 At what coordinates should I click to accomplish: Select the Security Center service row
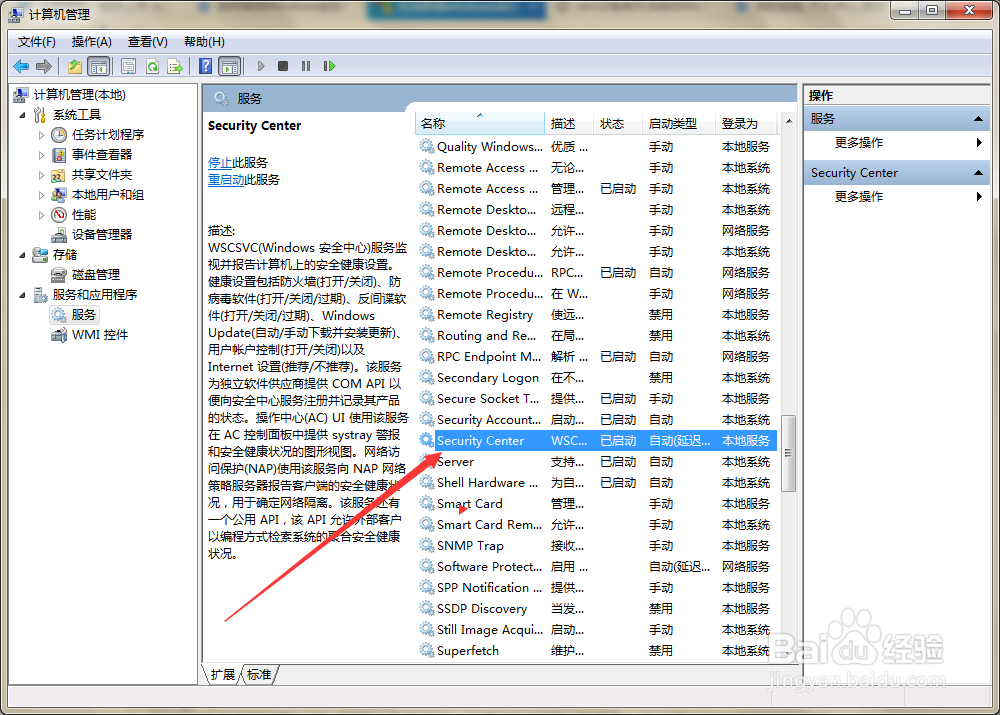click(597, 441)
